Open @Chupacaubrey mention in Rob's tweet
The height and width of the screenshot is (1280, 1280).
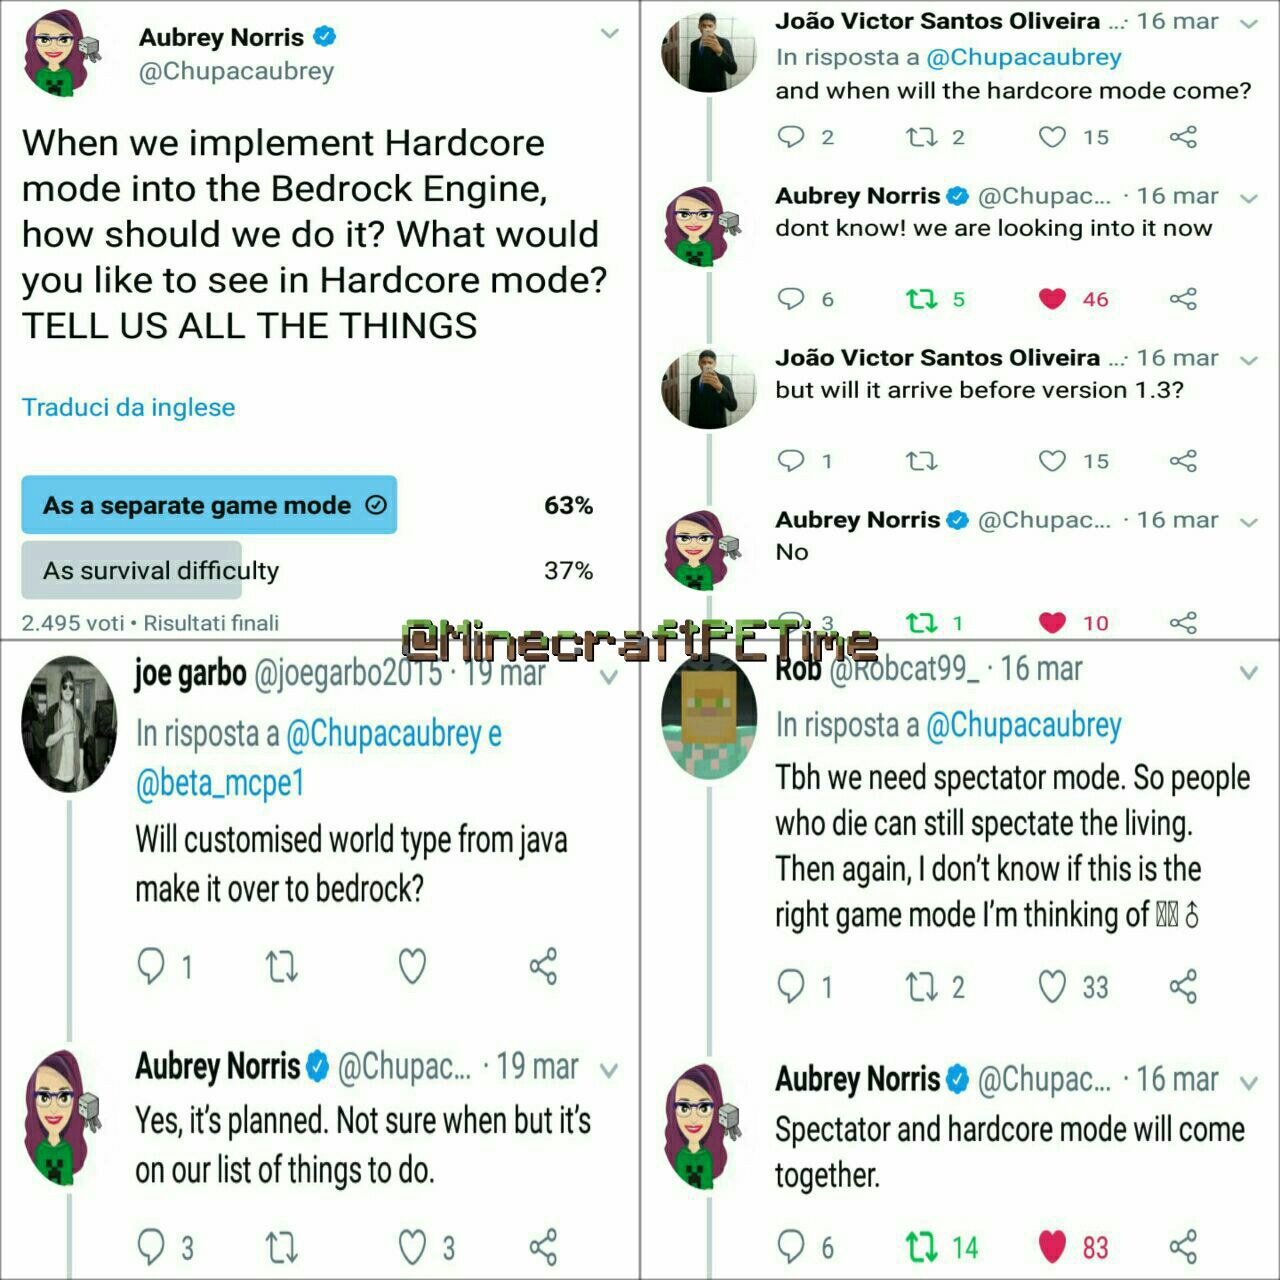(1024, 725)
